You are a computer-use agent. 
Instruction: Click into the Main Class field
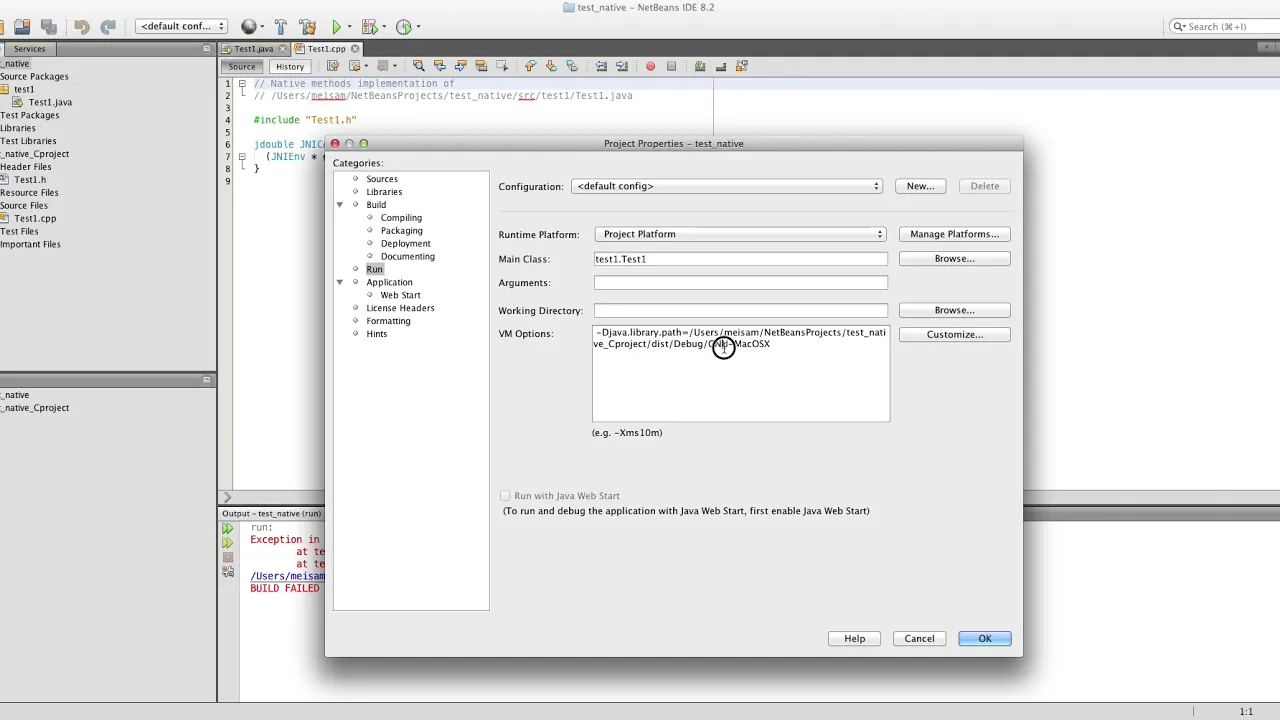(x=740, y=259)
